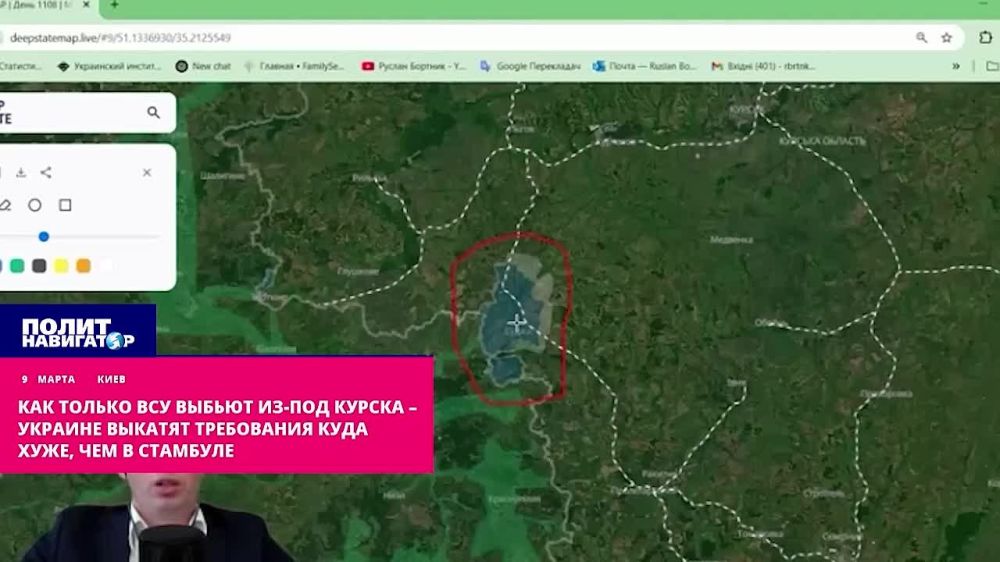
Task: Click the map search magnifier icon
Action: pyautogui.click(x=153, y=113)
